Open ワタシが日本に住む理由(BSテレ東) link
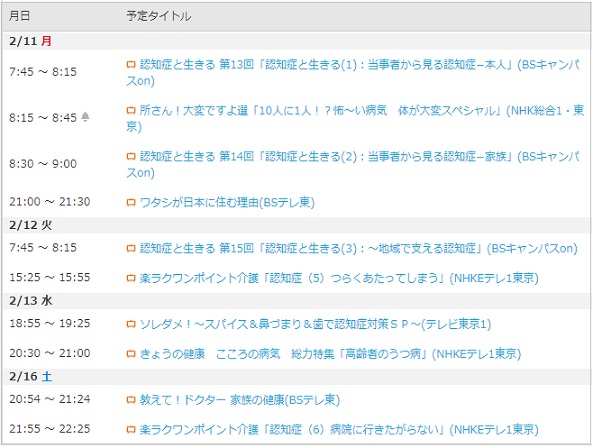This screenshot has height=448, width=593. point(227,203)
